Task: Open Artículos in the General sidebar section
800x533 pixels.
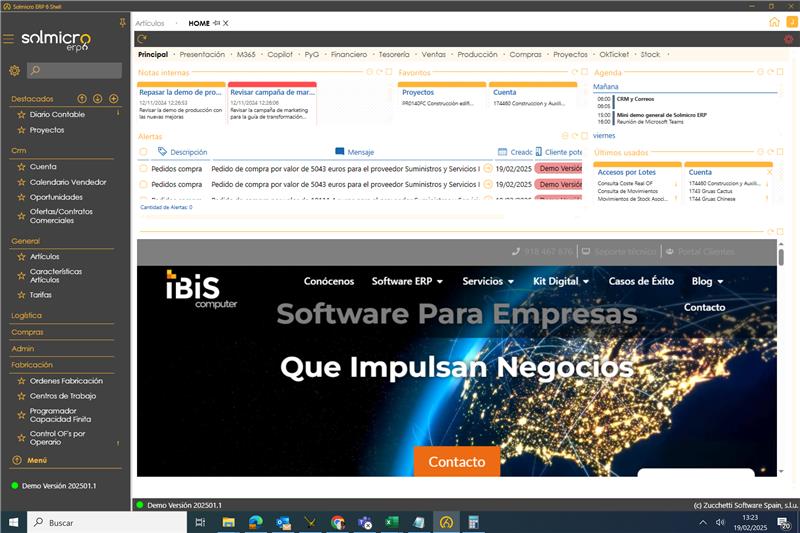Action: click(44, 257)
